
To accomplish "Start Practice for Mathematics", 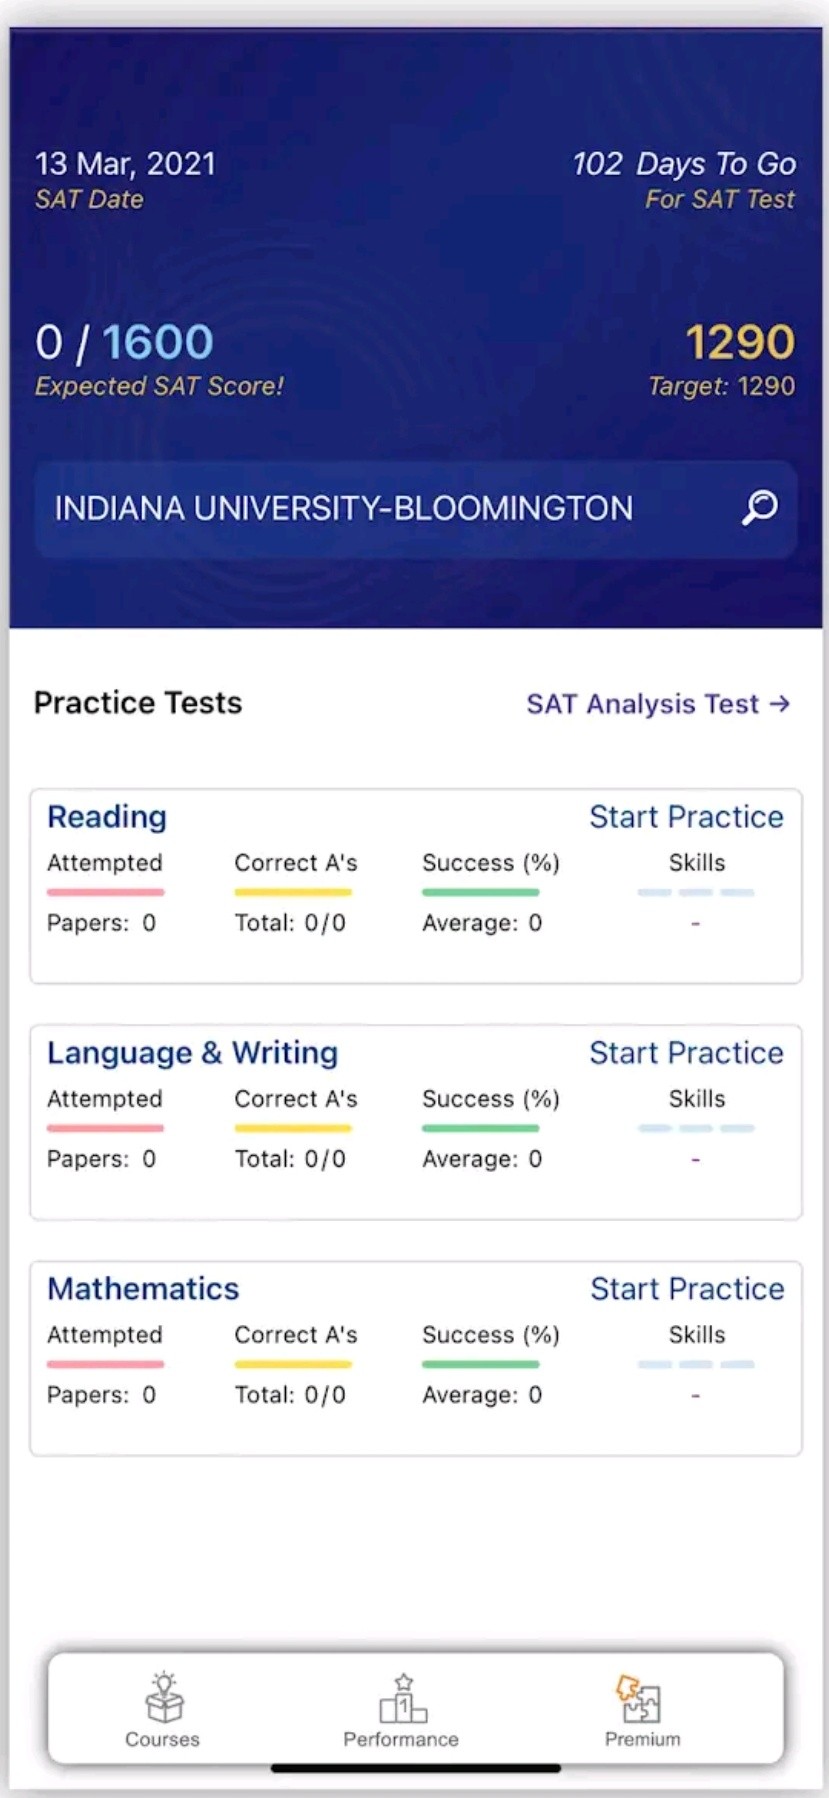I will coord(687,1289).
